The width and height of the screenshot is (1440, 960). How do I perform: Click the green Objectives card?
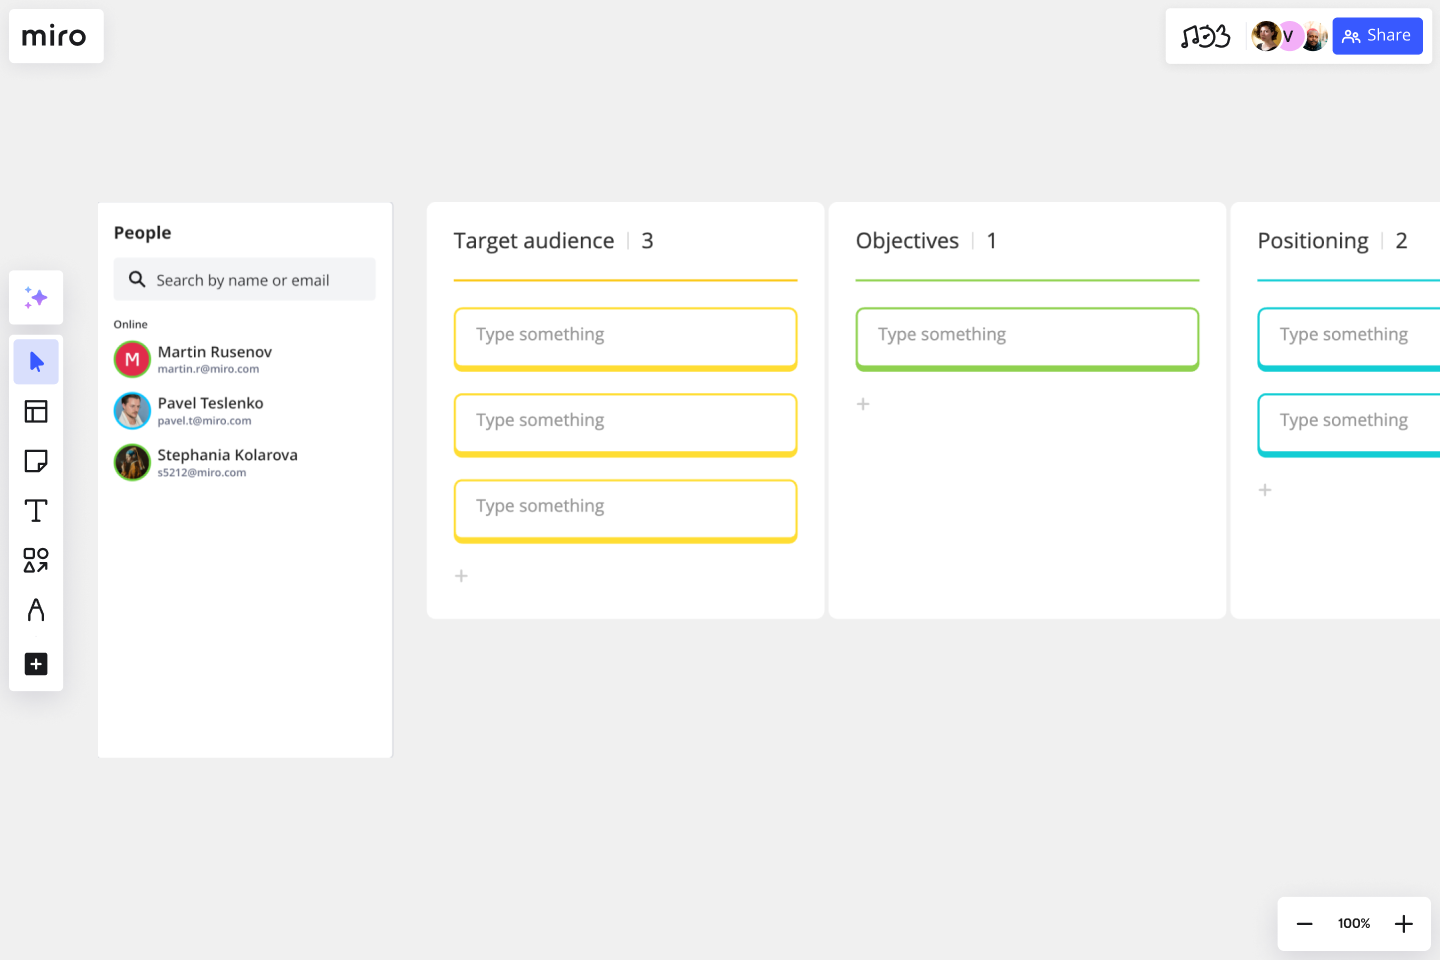(1027, 339)
